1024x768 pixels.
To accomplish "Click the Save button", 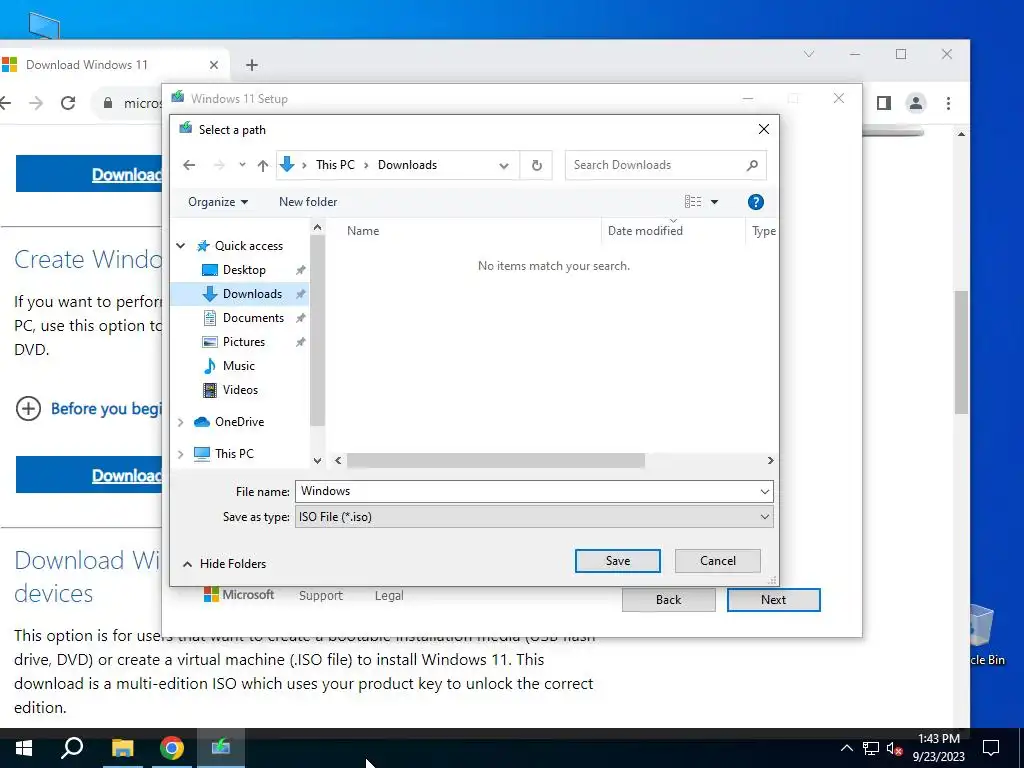I will pyautogui.click(x=618, y=561).
